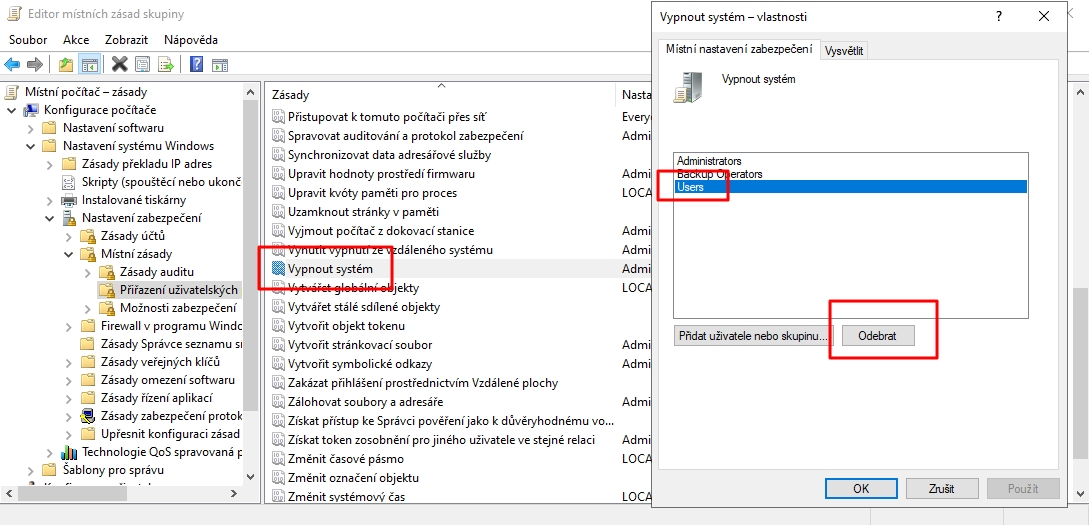Viewport: 1089px width, 525px height.
Task: Collapse the Nastavení zabezpečení node
Action: [x=49, y=218]
